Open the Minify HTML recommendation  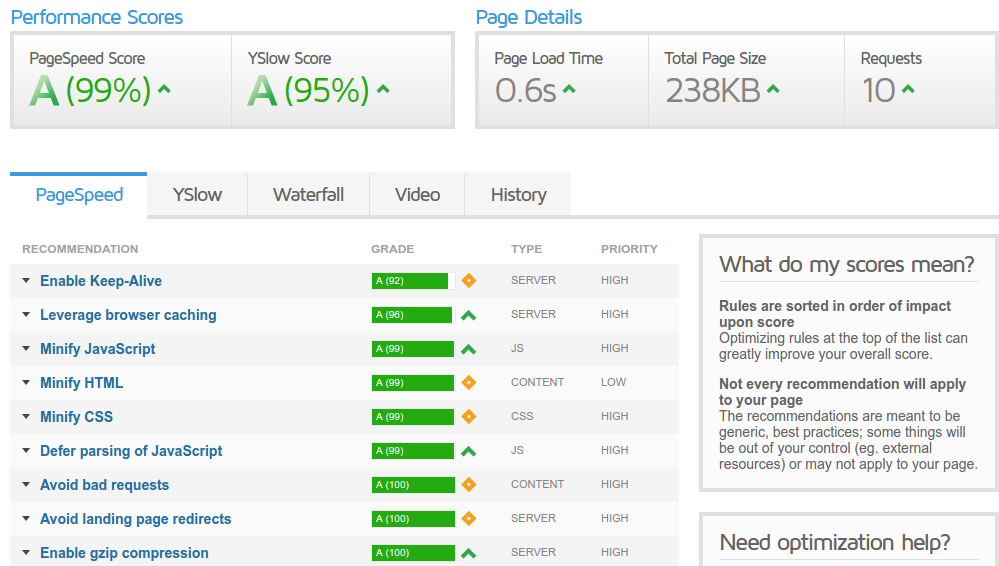(82, 383)
